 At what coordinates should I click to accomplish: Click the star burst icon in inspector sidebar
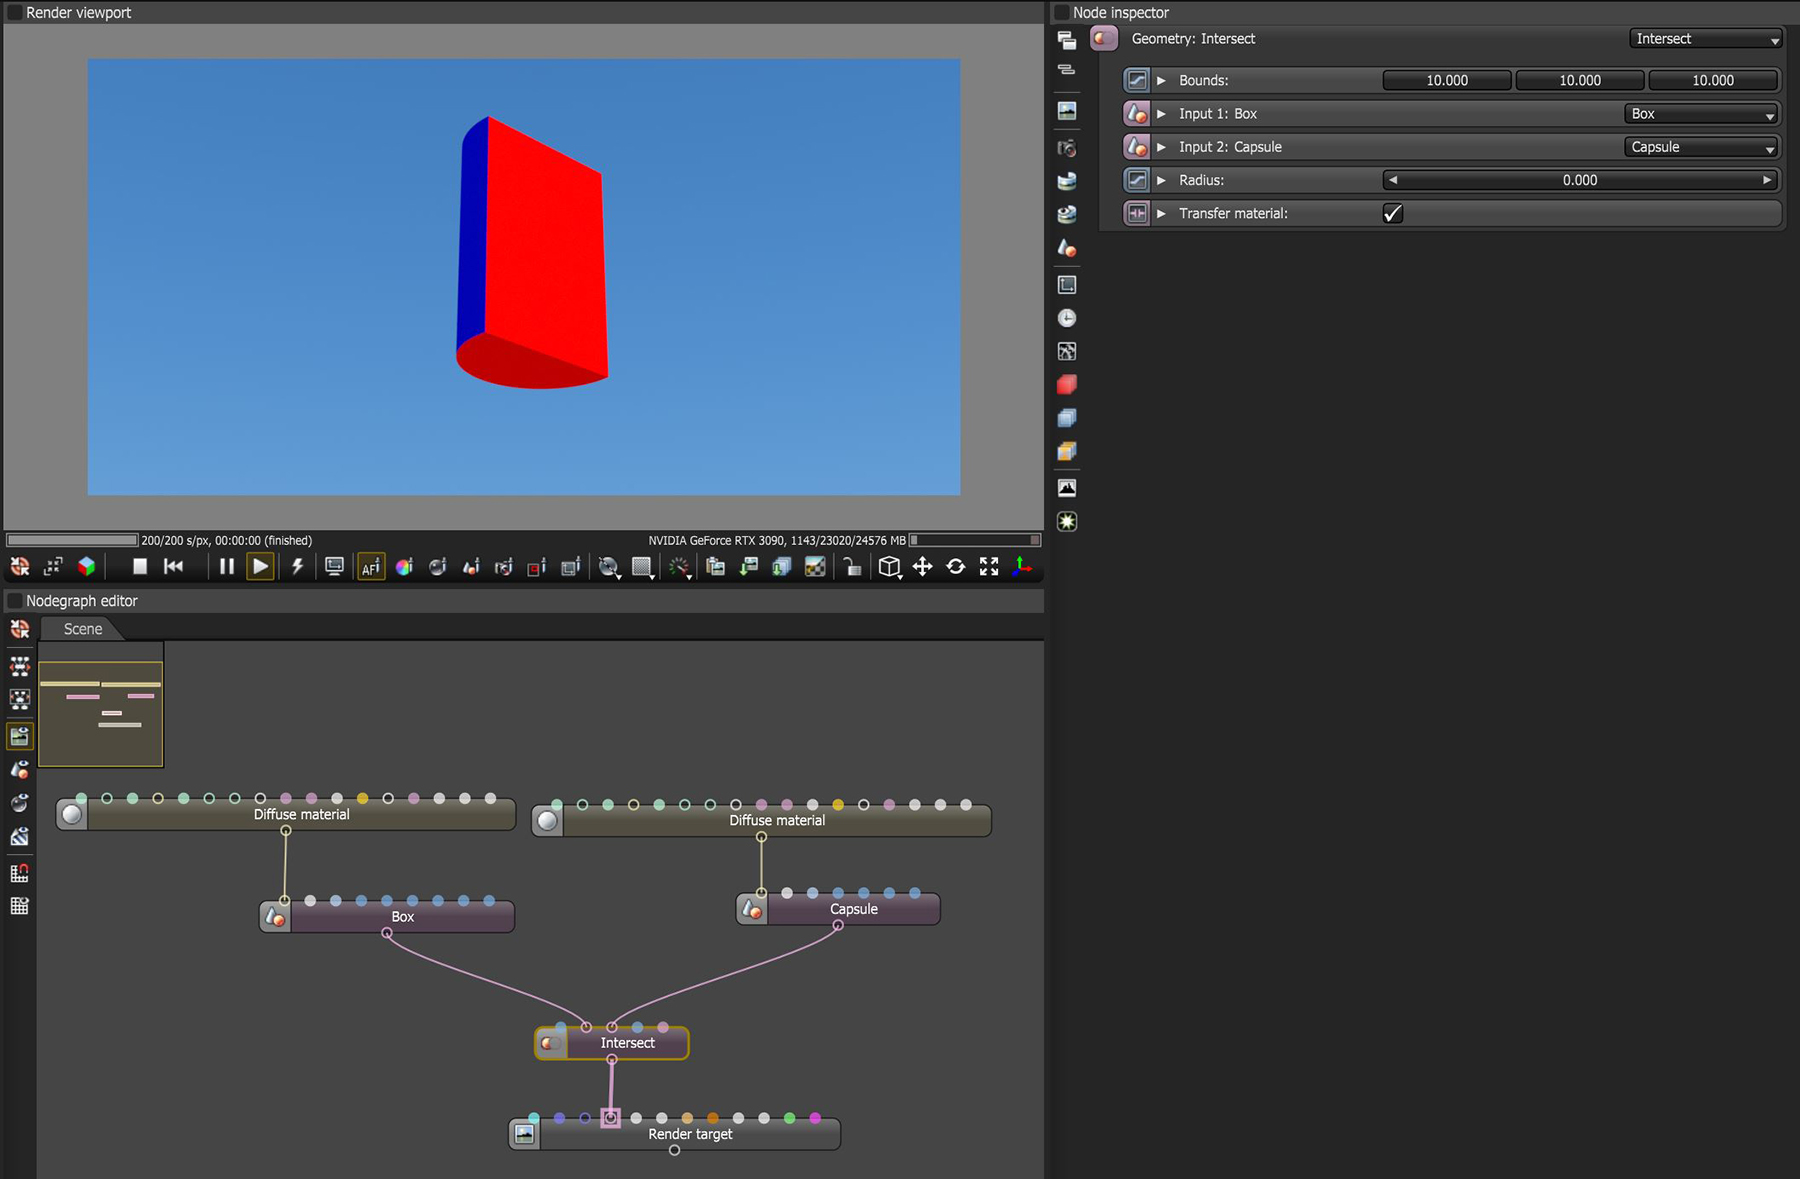pyautogui.click(x=1067, y=522)
